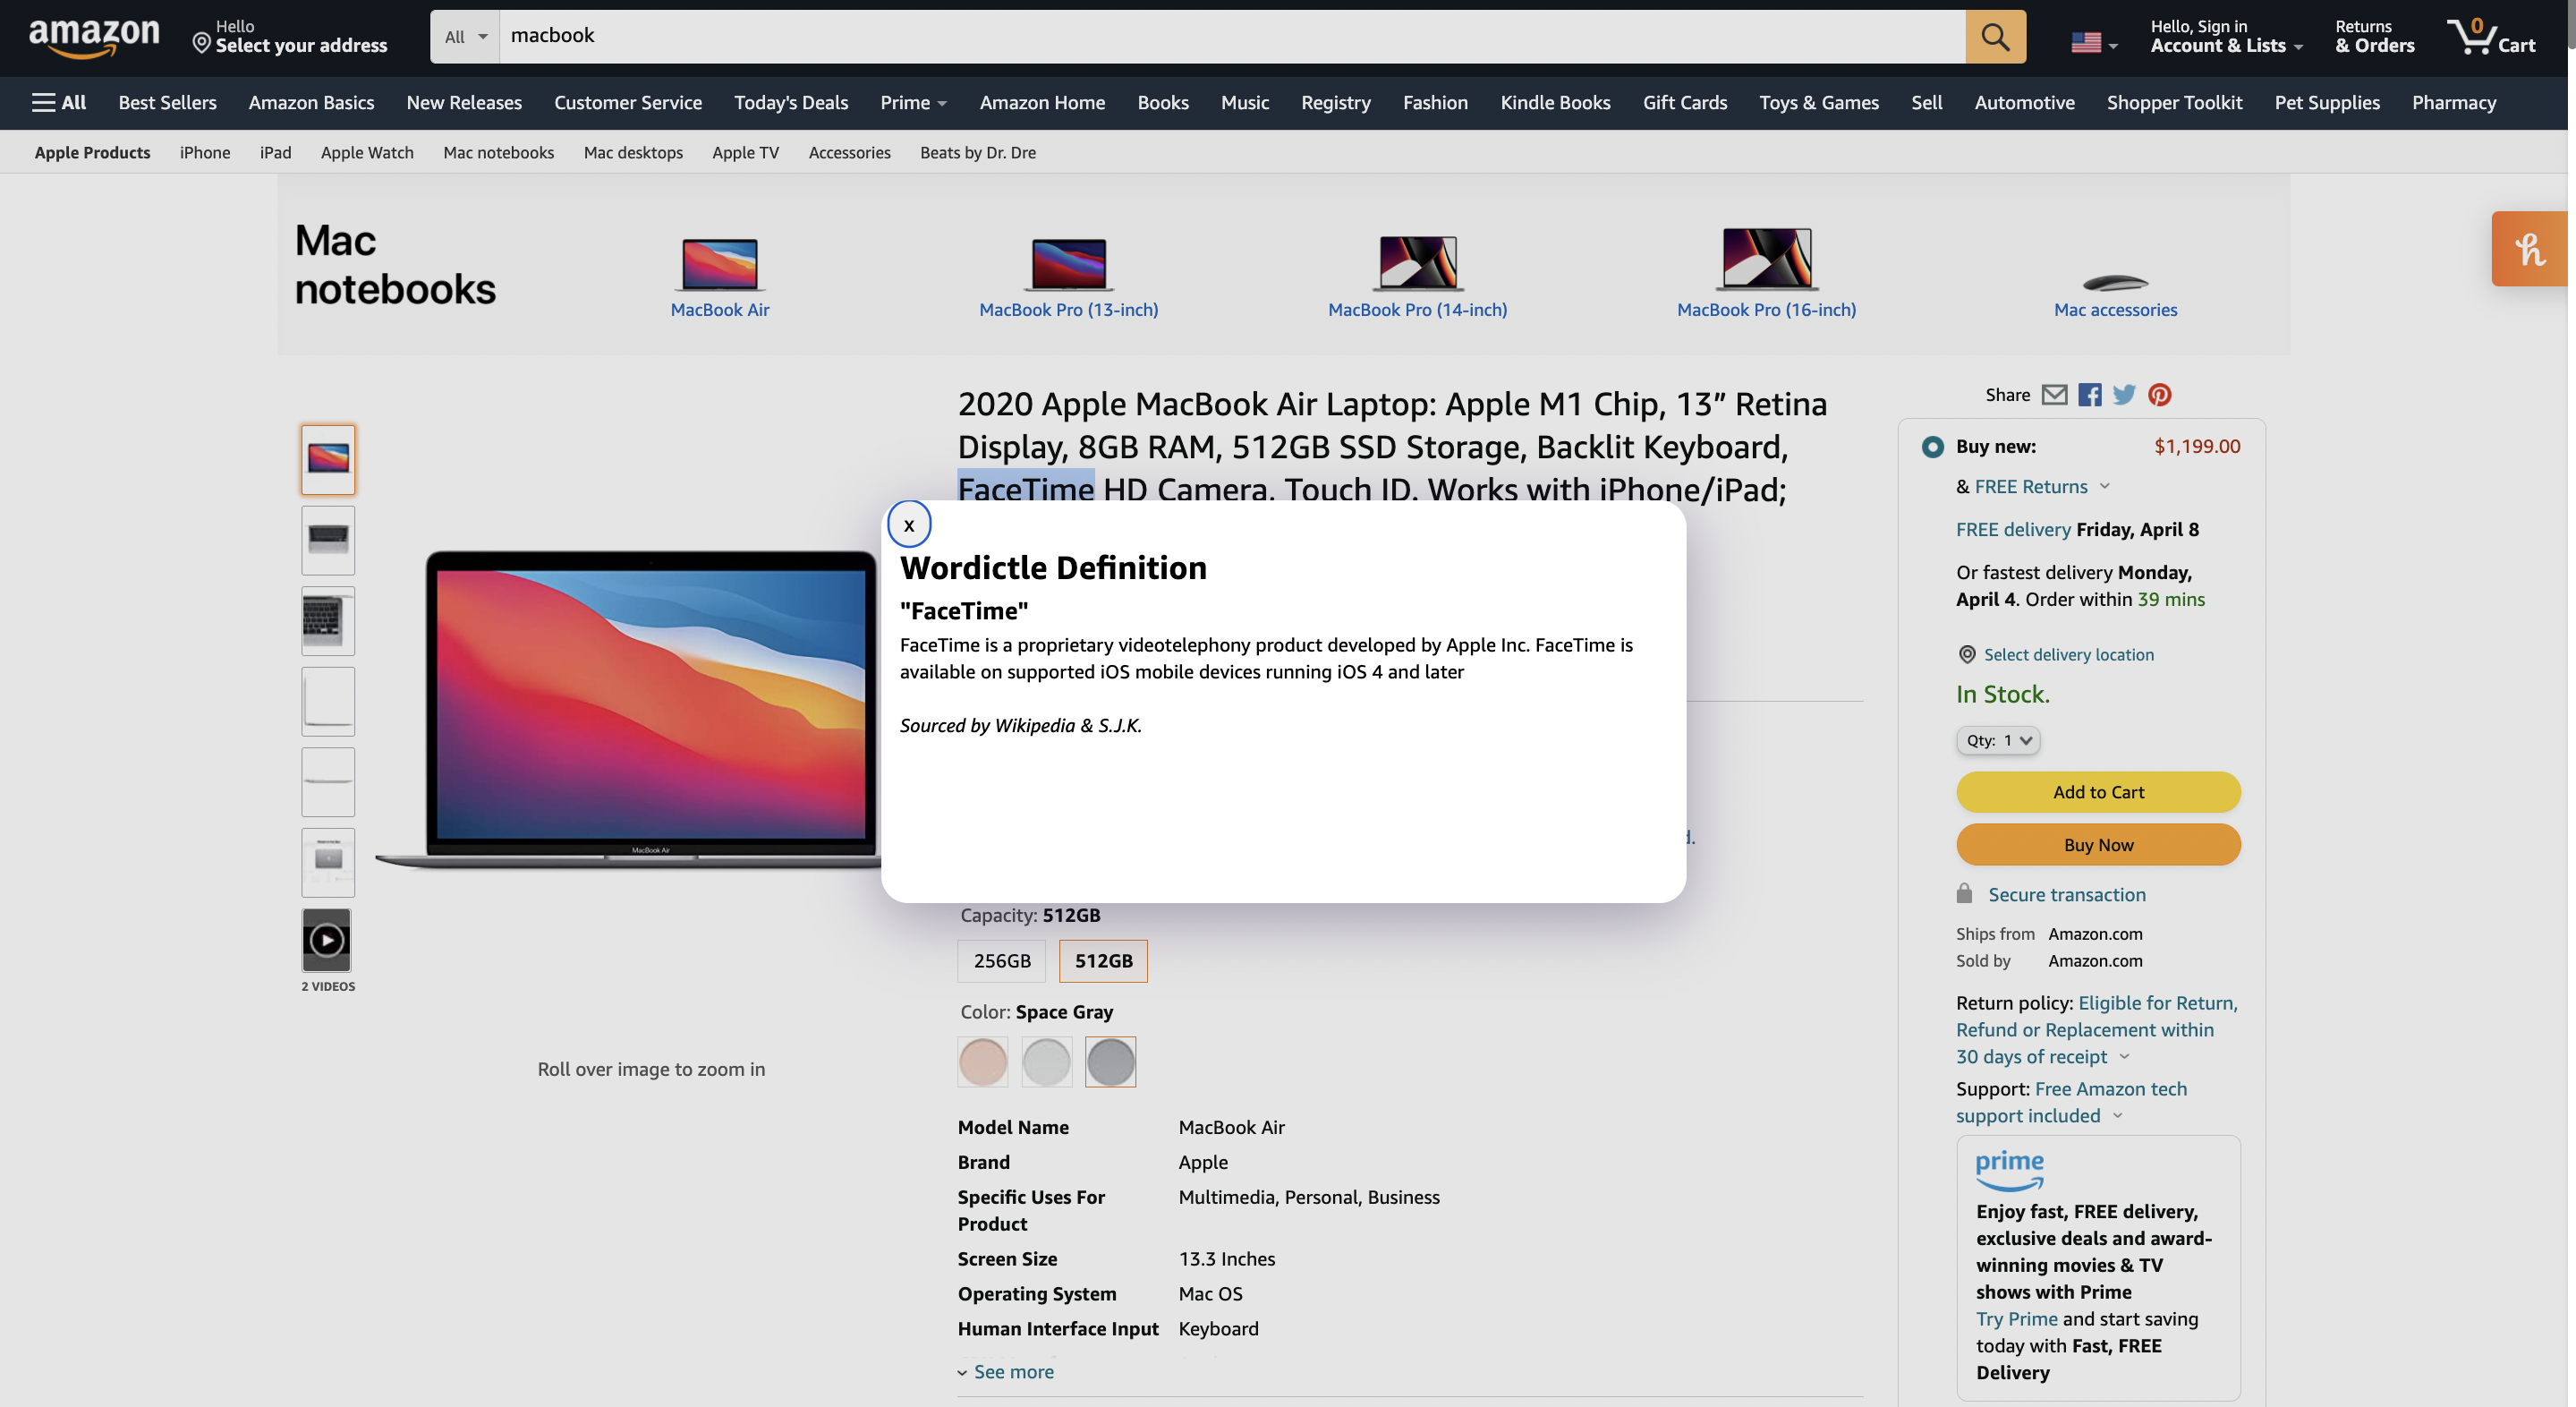Share via email envelope icon

tap(2053, 395)
